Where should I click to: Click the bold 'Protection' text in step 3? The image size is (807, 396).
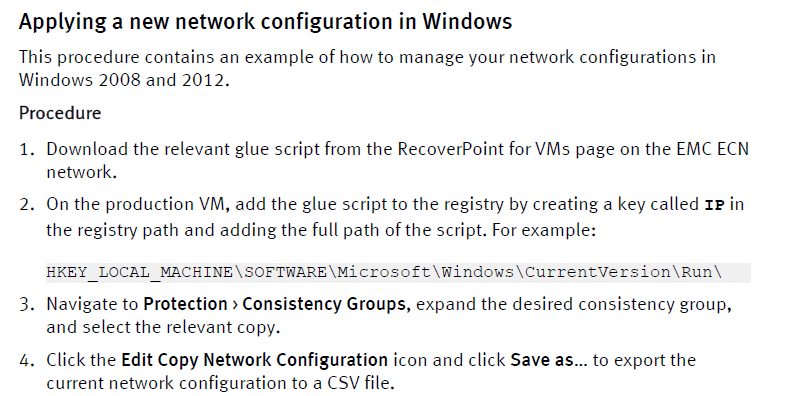(185, 304)
